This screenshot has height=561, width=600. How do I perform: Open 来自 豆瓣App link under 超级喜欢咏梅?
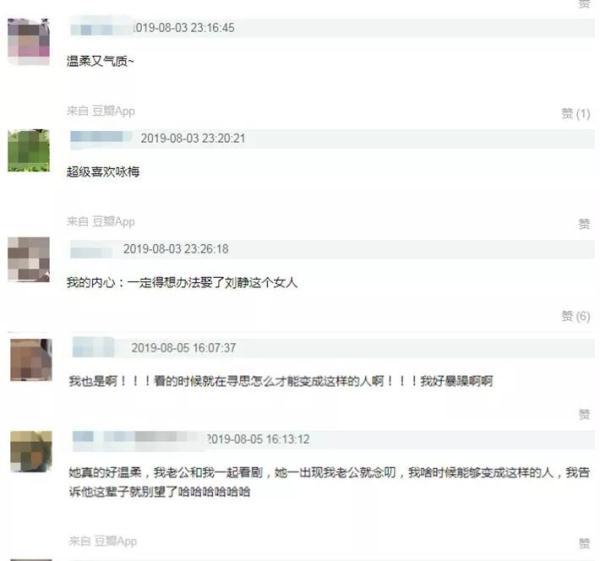pyautogui.click(x=101, y=222)
